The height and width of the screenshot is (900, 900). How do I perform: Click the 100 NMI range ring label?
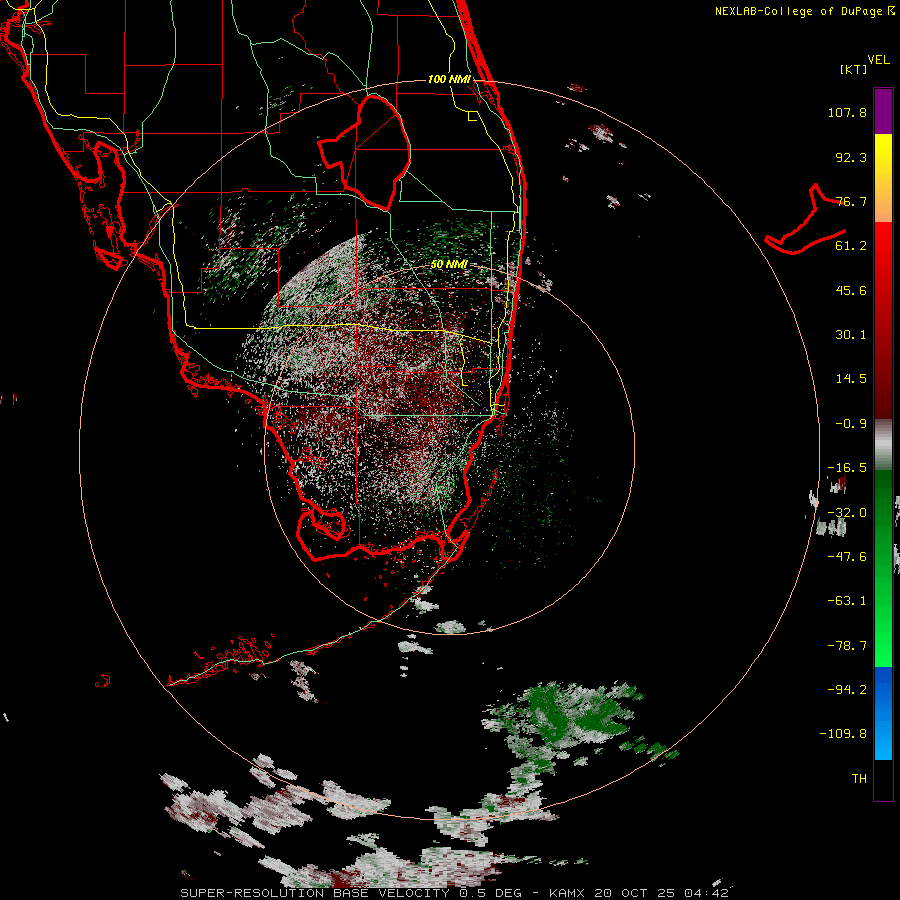tap(449, 79)
